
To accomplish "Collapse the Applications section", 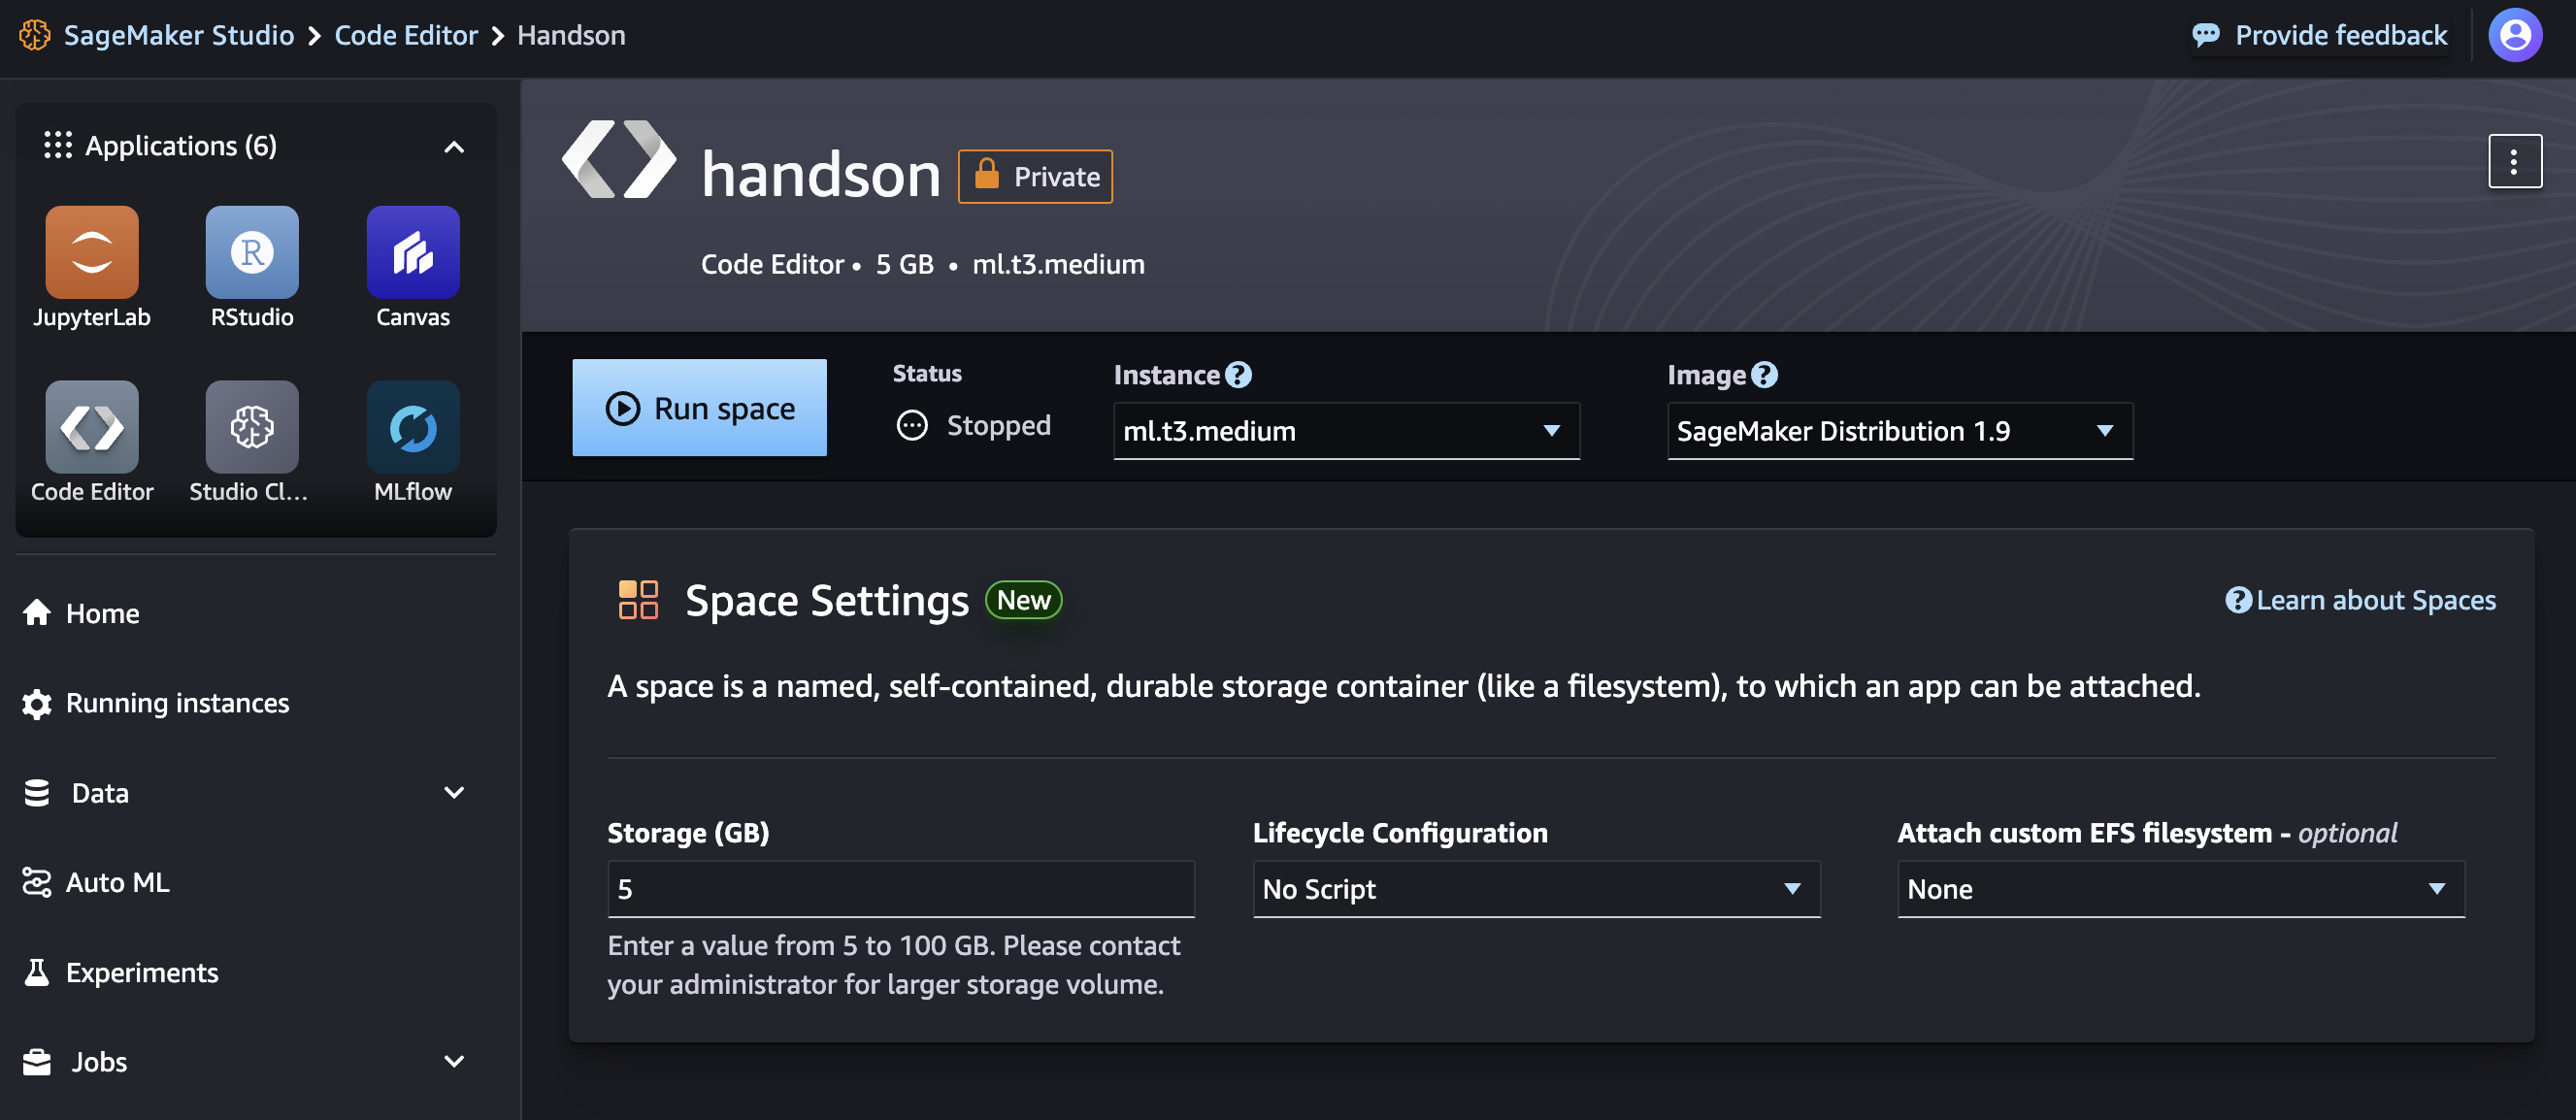I will 455,145.
